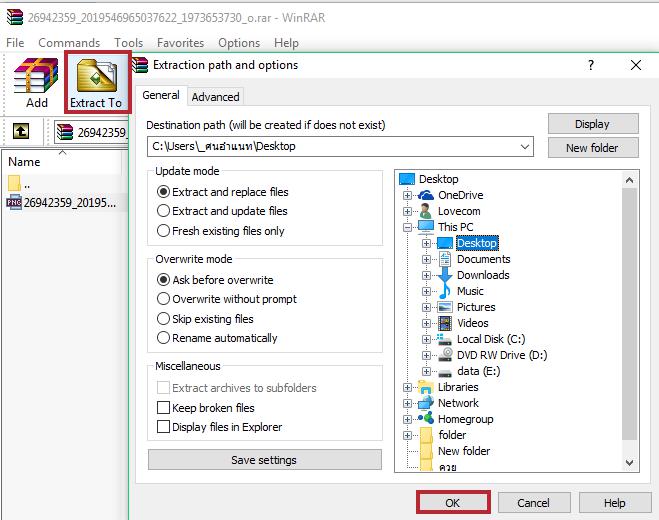Viewport: 659px width, 520px height.
Task: Click the 'New folder' icon in tree
Action: tap(426, 451)
